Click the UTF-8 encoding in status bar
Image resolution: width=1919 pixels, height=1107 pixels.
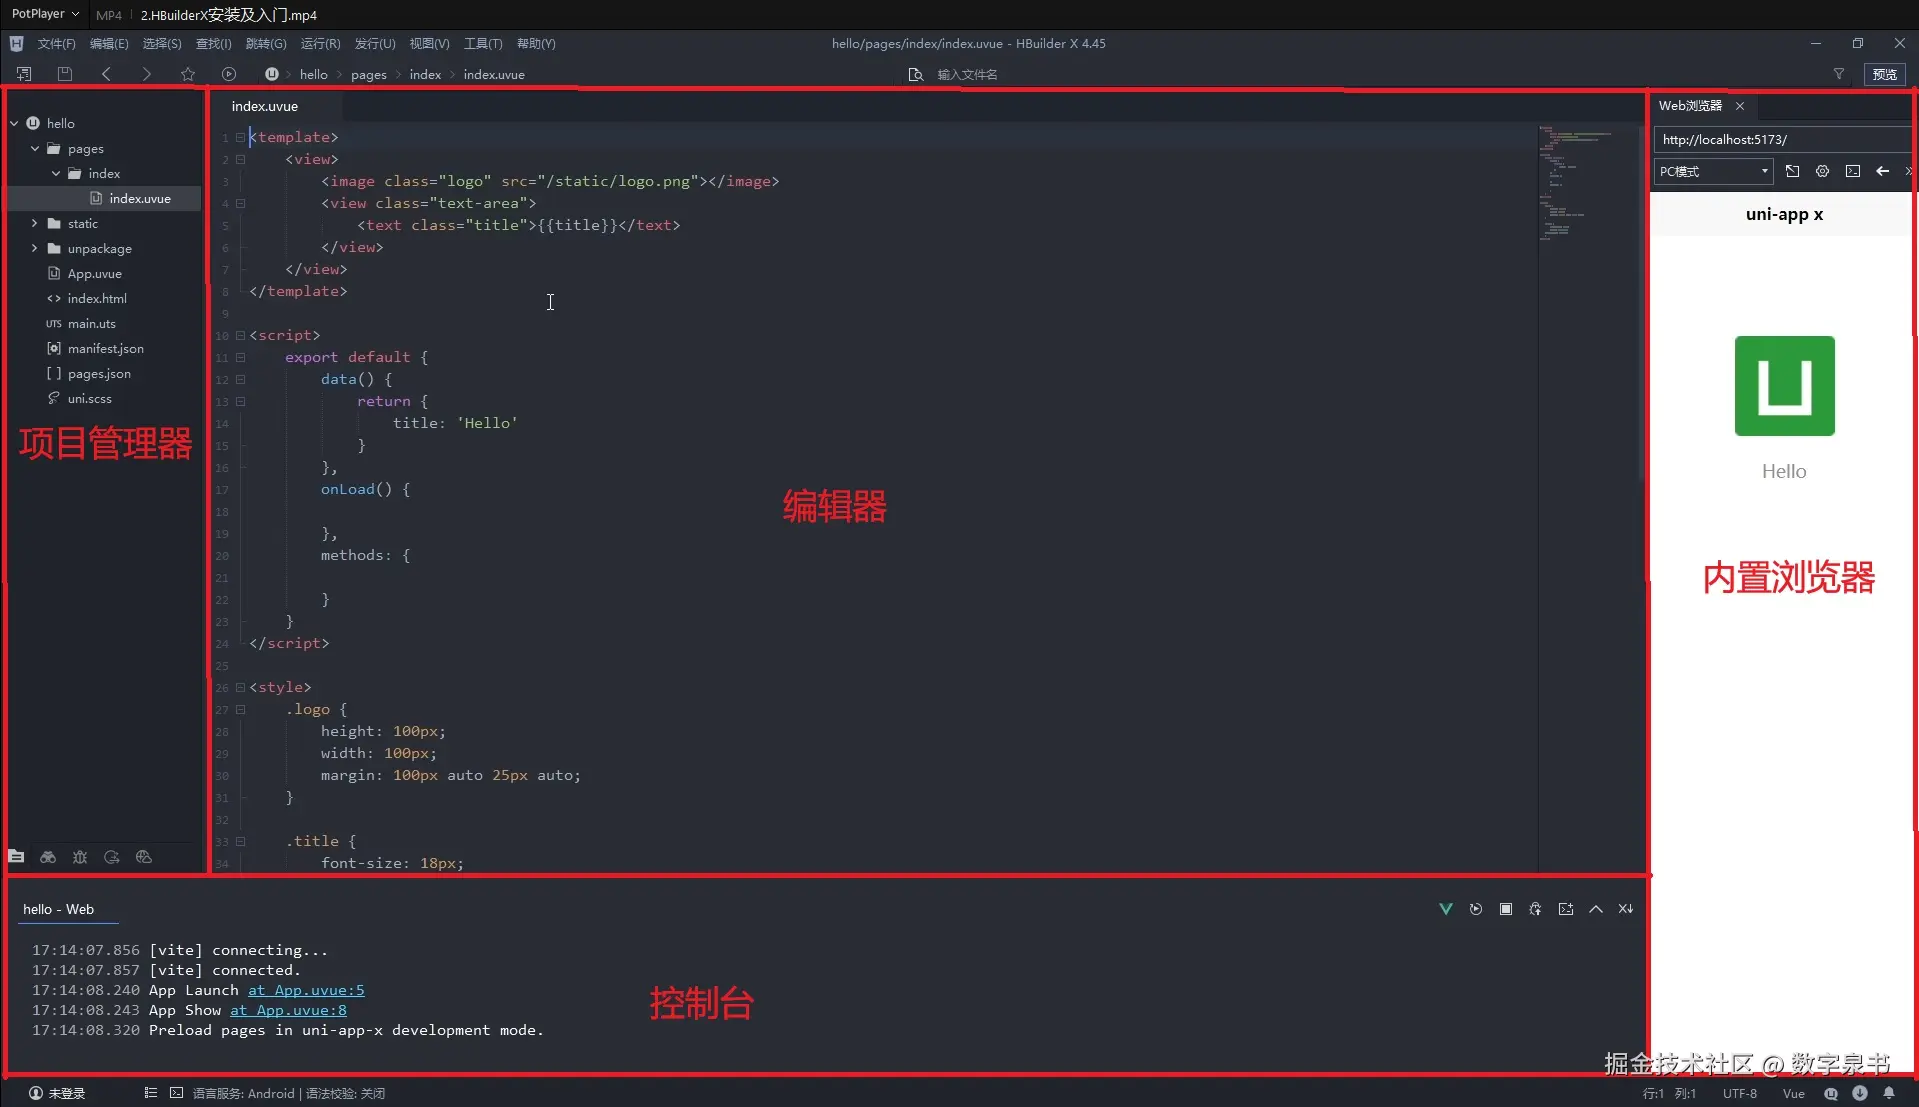tap(1740, 1093)
